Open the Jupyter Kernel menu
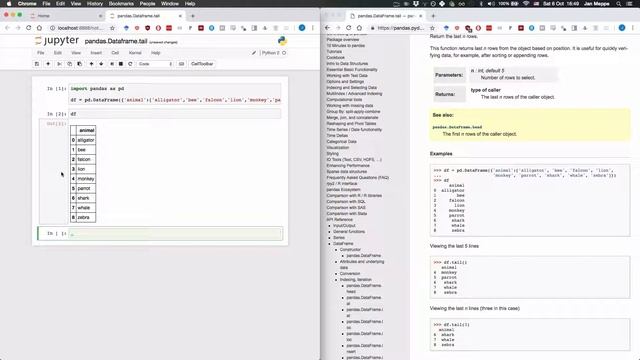The height and width of the screenshot is (360, 640). (135, 53)
